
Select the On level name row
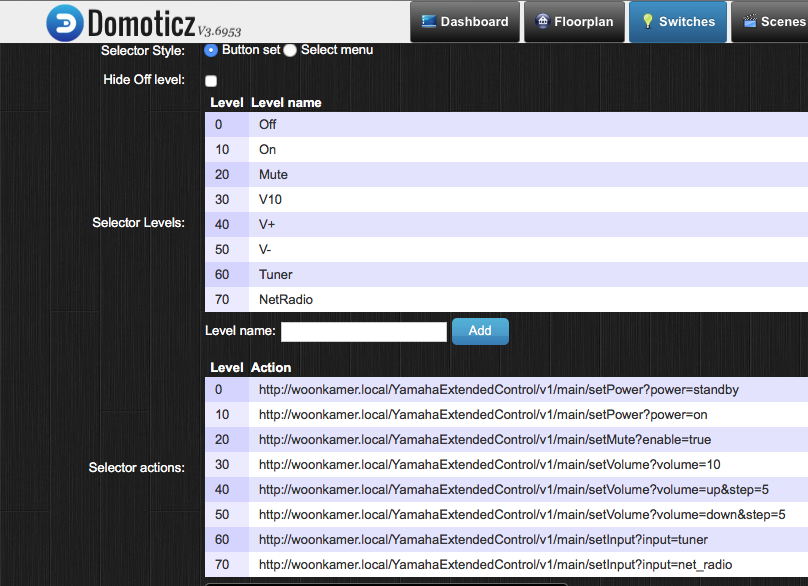pyautogui.click(x=507, y=149)
